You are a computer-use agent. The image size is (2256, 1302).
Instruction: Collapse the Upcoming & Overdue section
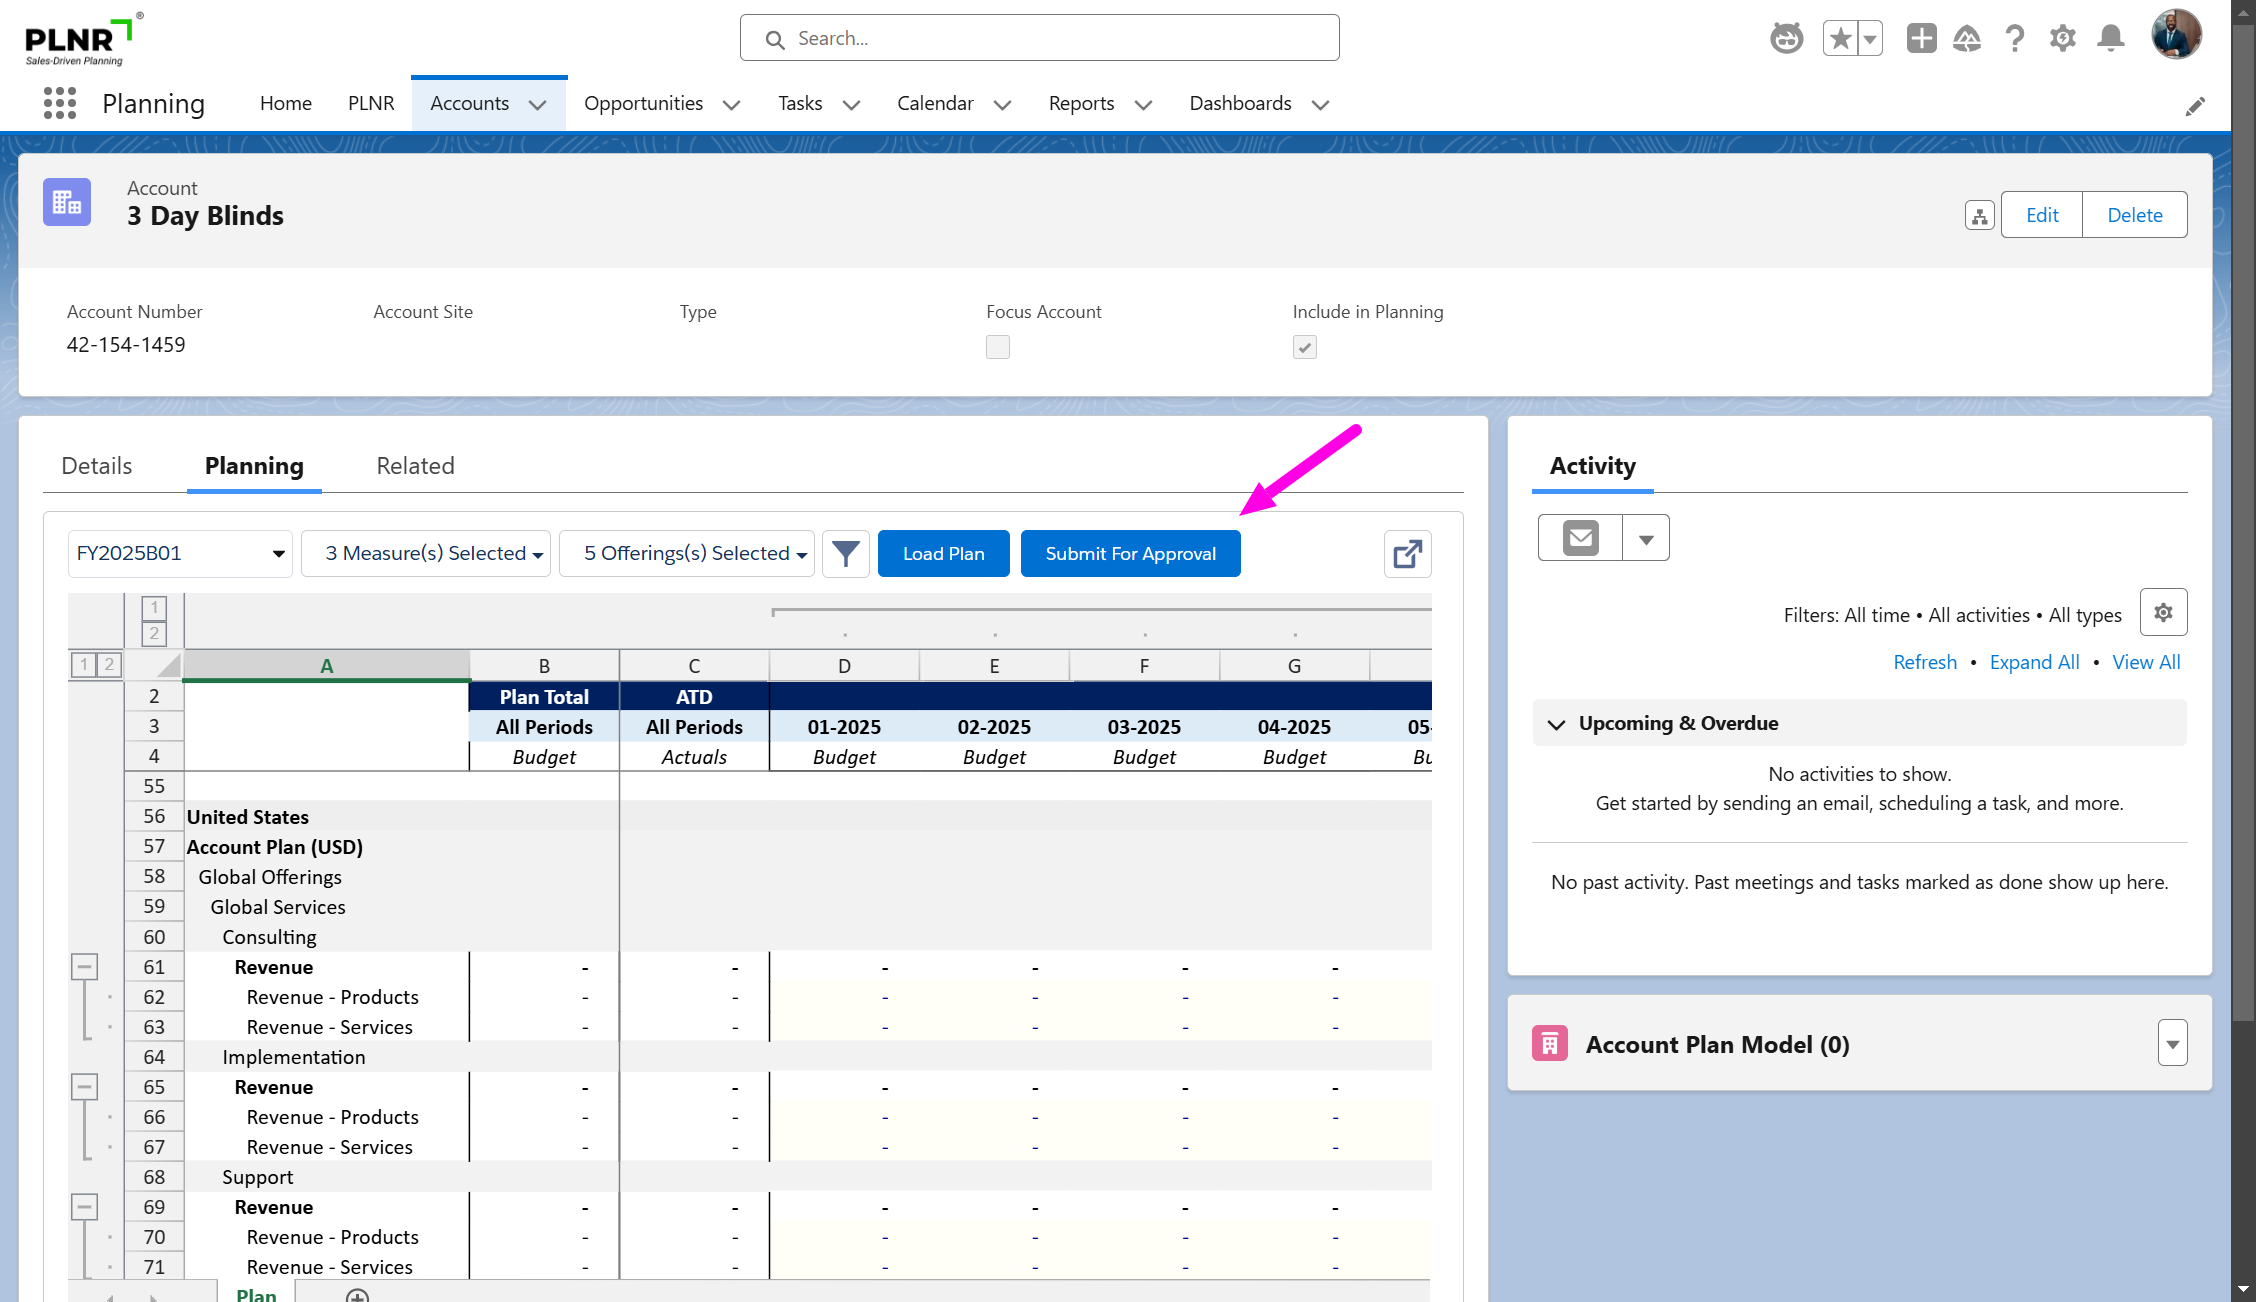click(x=1556, y=724)
